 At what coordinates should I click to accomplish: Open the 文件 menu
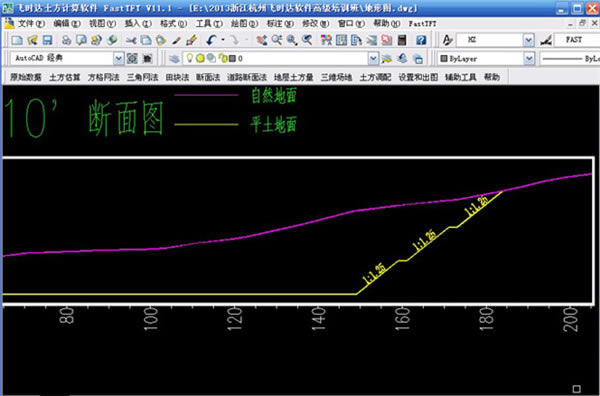point(31,23)
